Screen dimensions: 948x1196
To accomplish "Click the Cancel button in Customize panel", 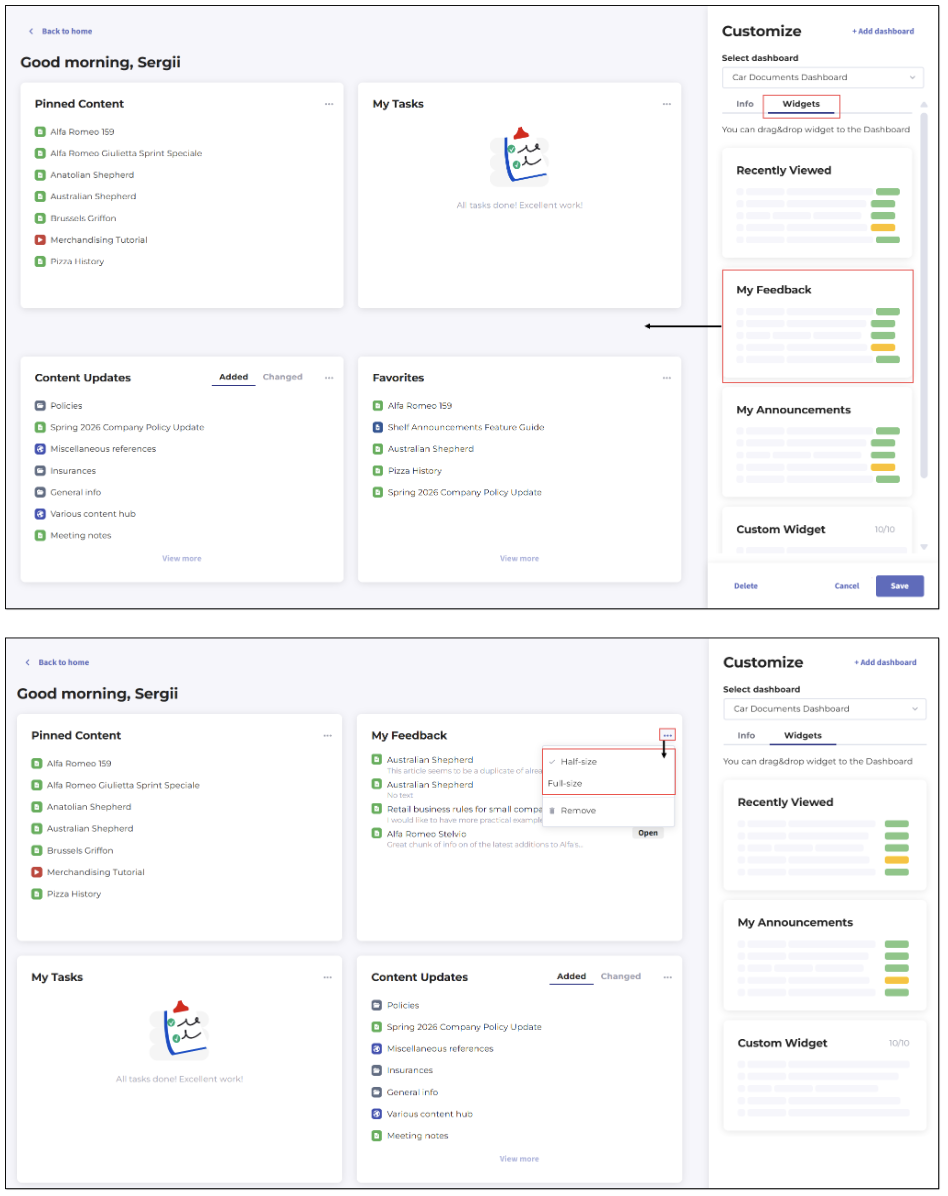I will point(847,586).
